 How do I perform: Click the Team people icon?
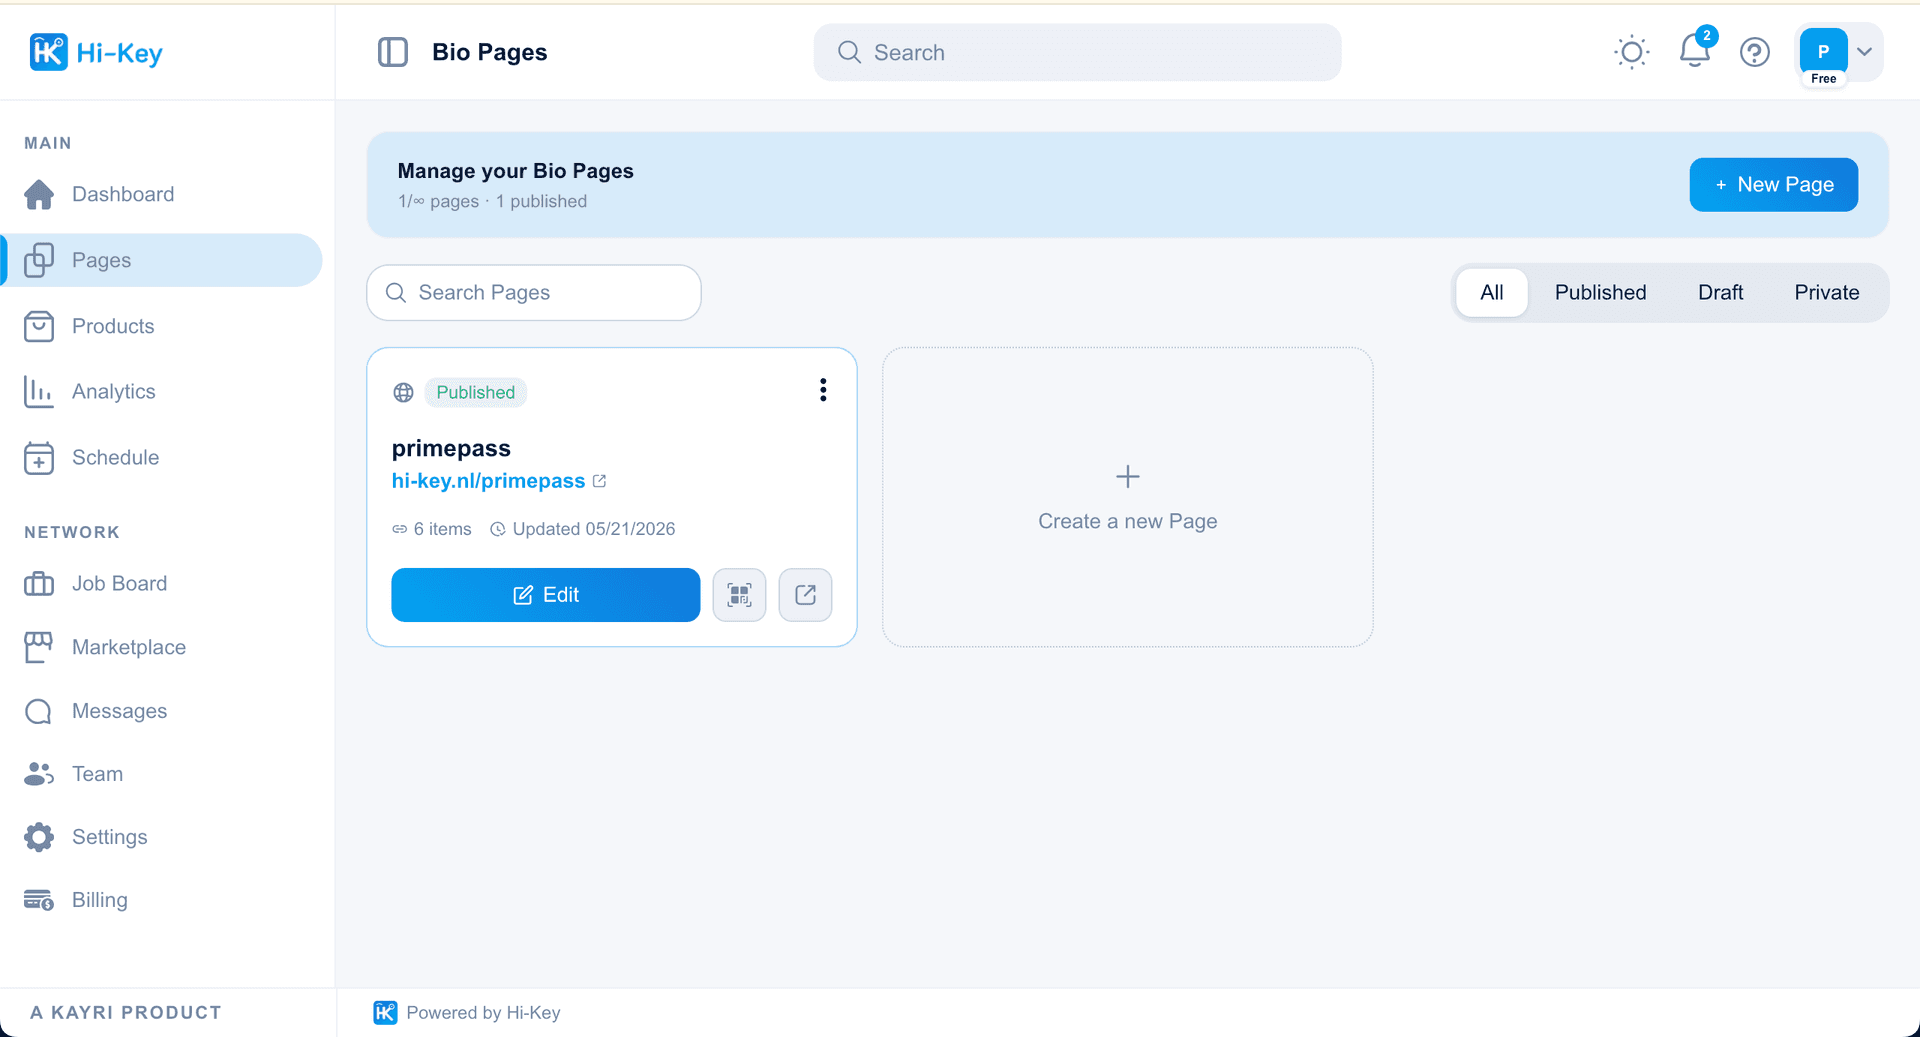[39, 774]
